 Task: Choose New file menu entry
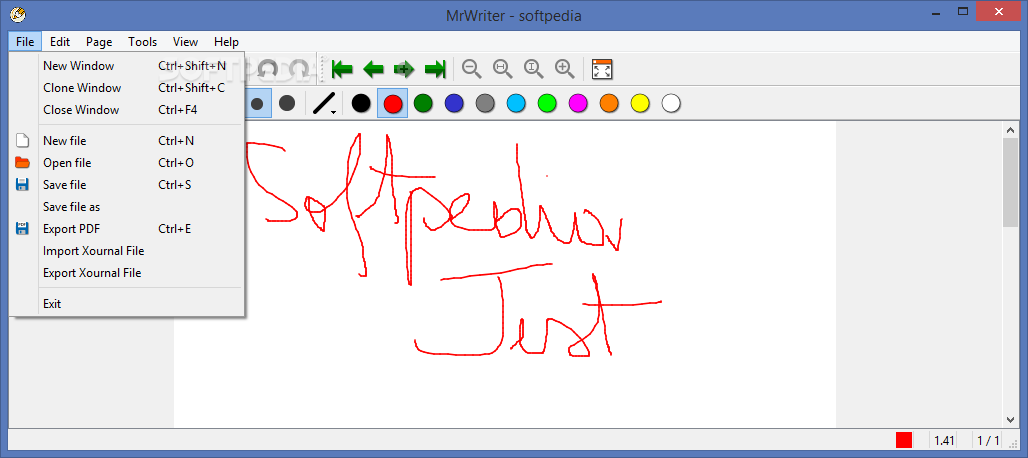coord(127,141)
